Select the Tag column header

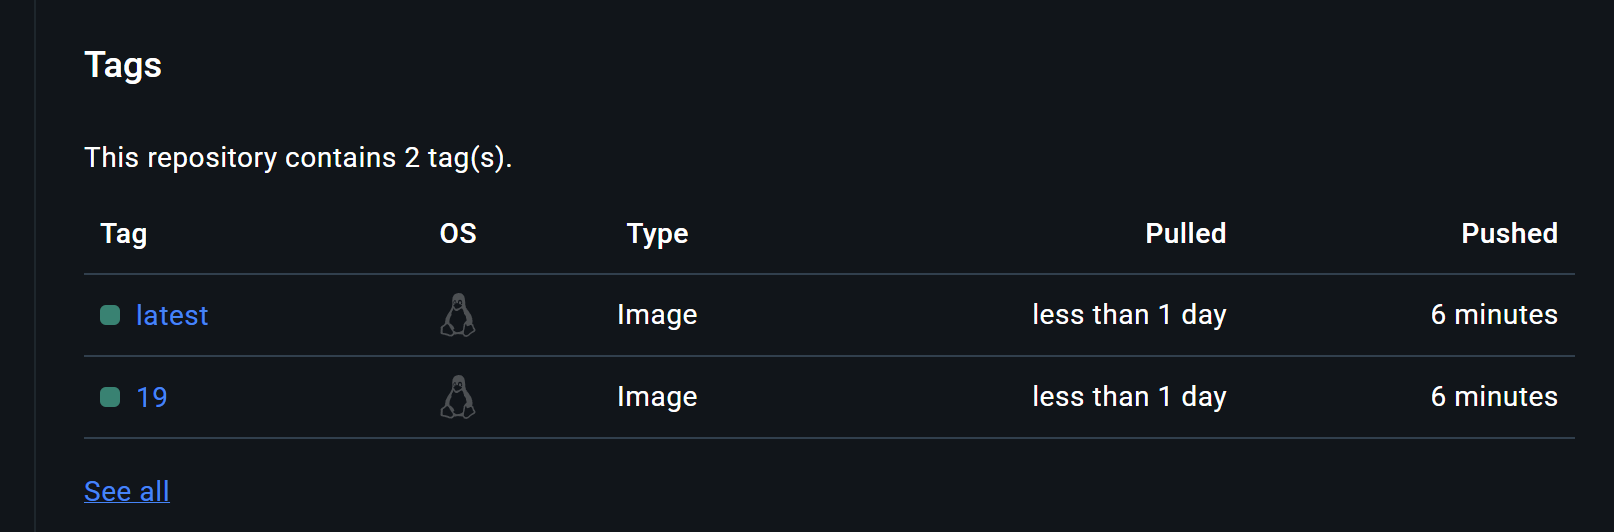[124, 234]
